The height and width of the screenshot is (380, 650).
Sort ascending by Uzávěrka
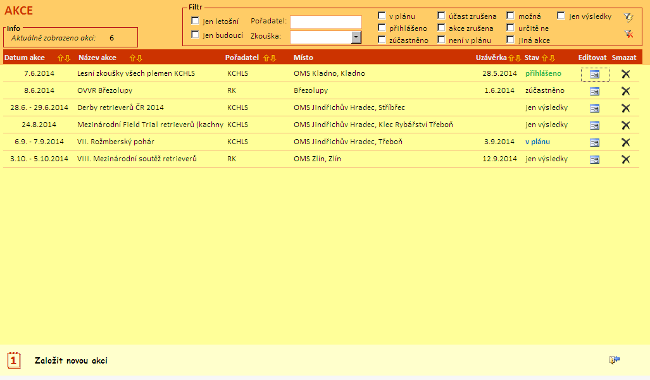511,58
